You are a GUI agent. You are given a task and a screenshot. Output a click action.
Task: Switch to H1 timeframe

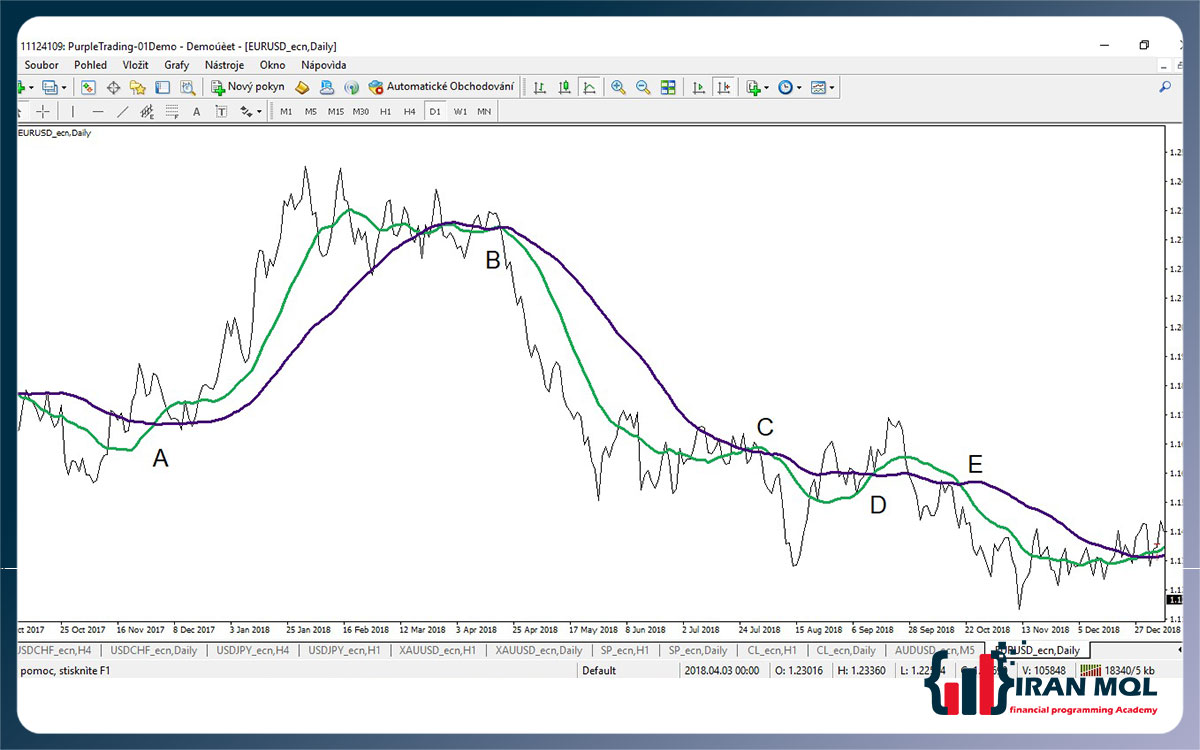tap(385, 111)
